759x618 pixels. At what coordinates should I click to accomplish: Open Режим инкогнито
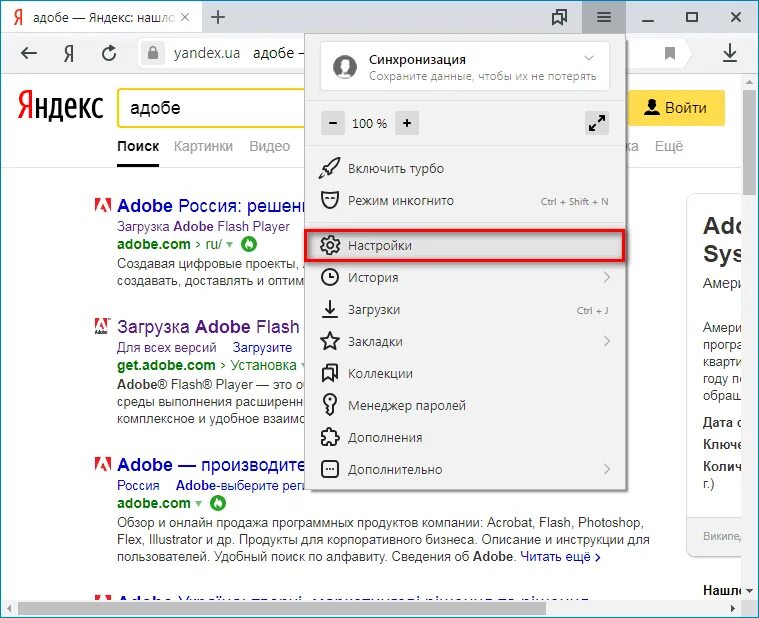tap(465, 200)
